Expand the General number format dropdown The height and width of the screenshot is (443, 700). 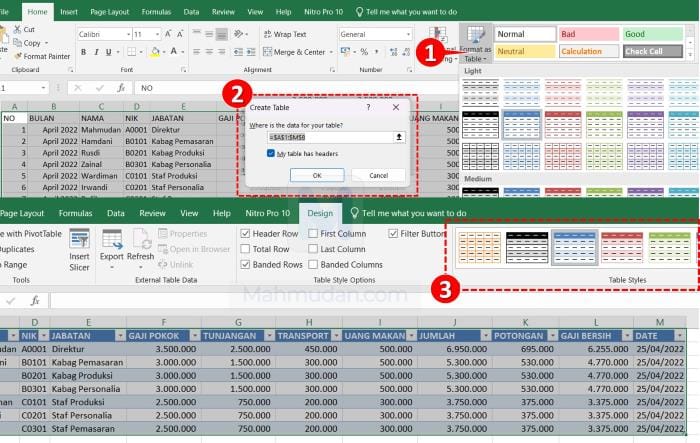[408, 34]
